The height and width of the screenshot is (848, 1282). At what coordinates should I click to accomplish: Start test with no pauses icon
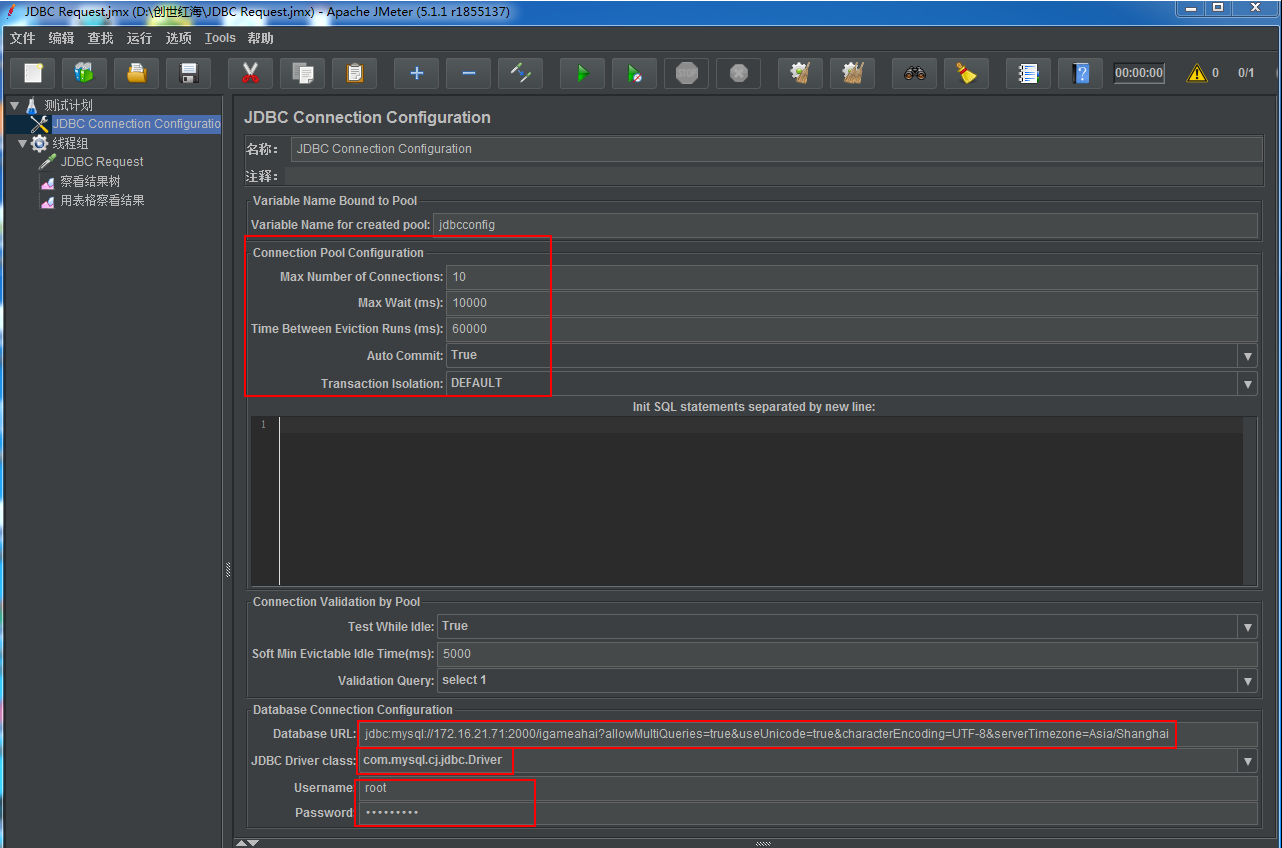coord(635,73)
